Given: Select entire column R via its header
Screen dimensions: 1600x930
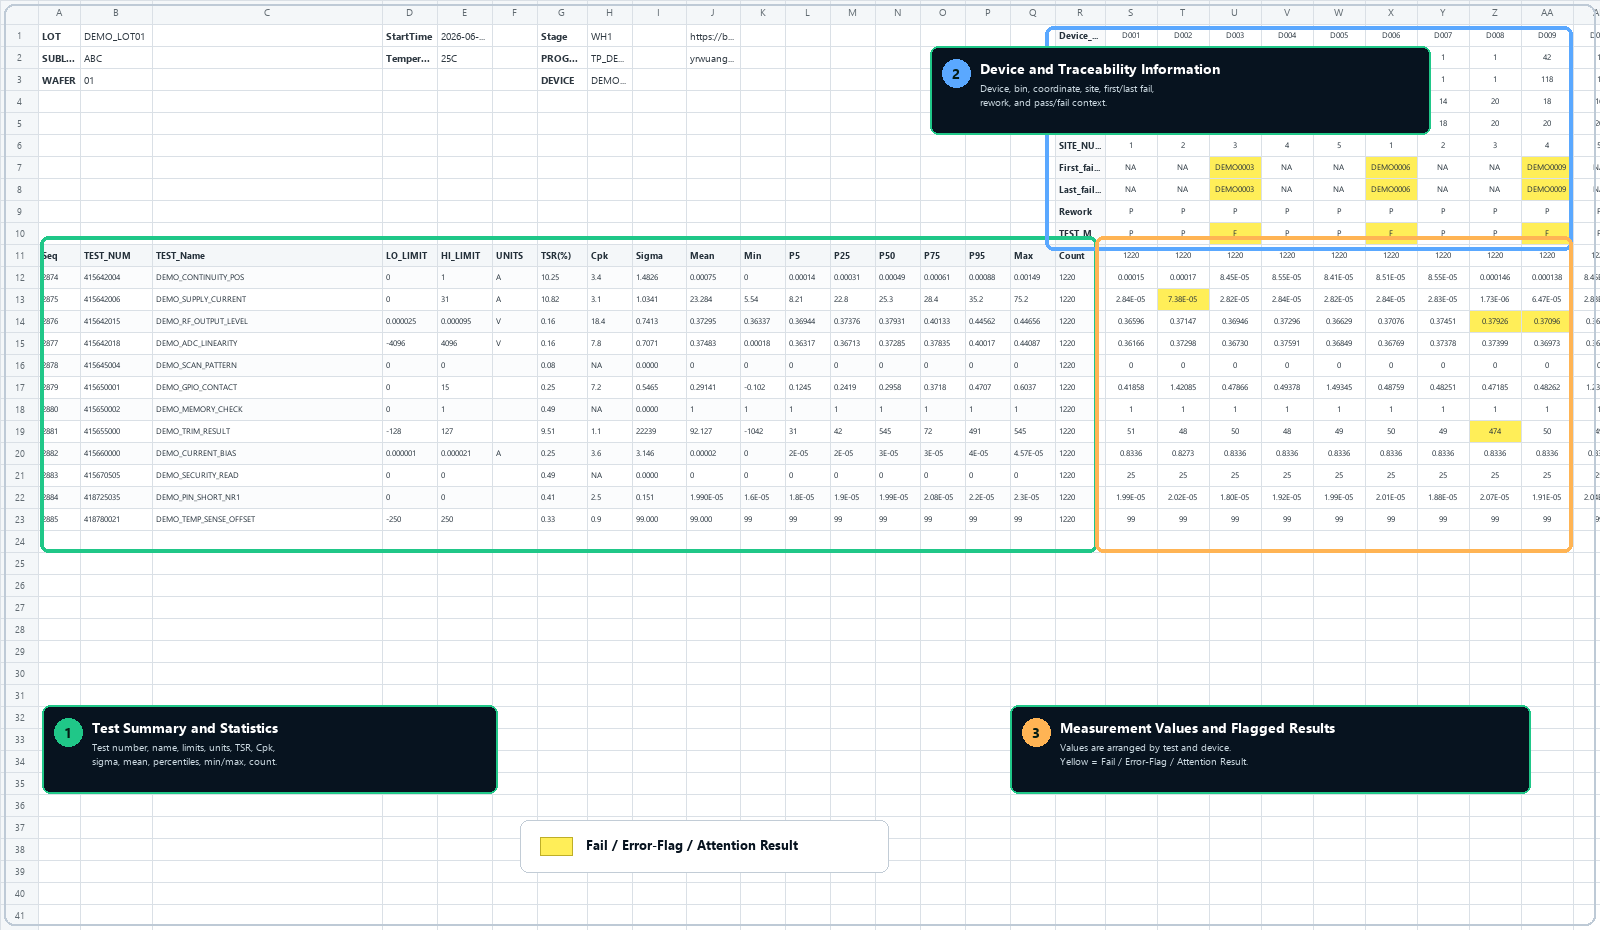Looking at the screenshot, I should [1080, 13].
